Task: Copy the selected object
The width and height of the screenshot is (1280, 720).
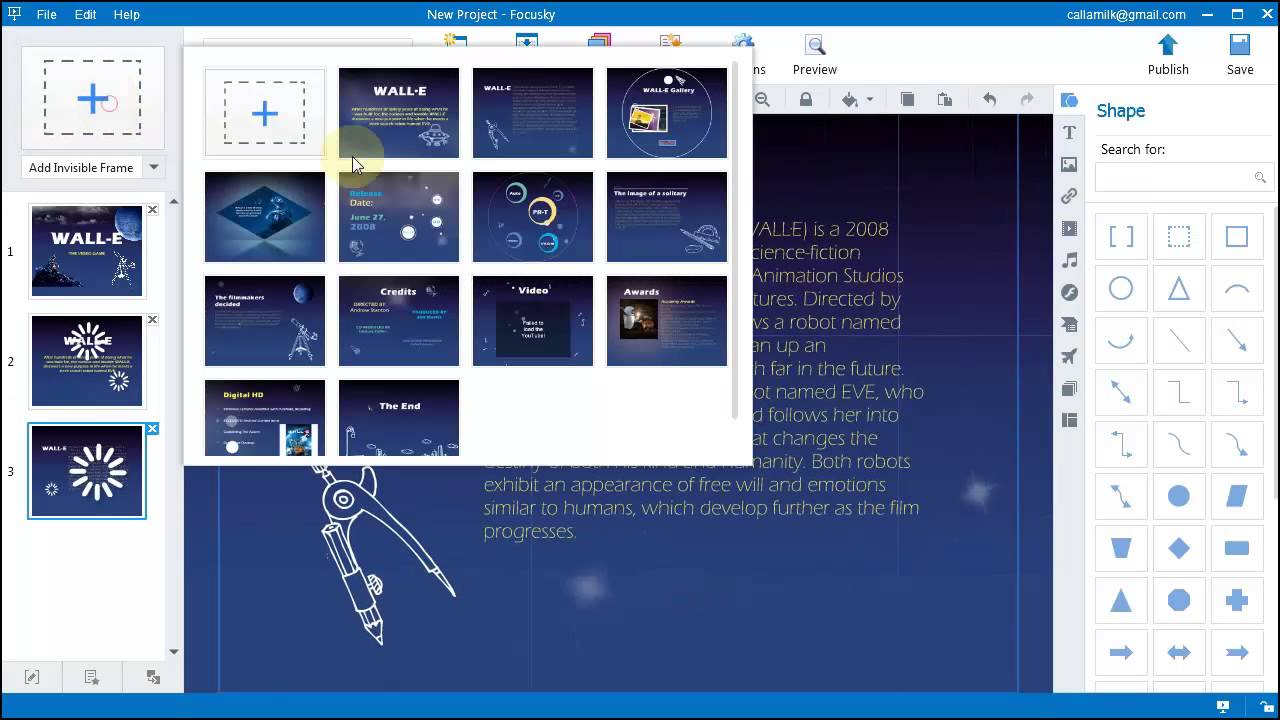Action: coord(907,100)
